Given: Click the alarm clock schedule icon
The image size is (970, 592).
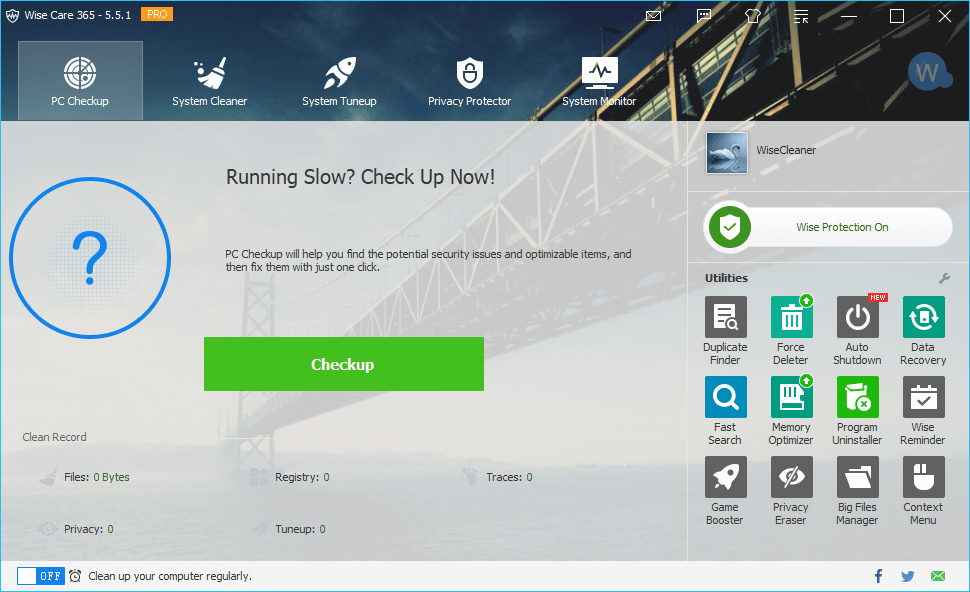Looking at the screenshot, I should click(75, 576).
